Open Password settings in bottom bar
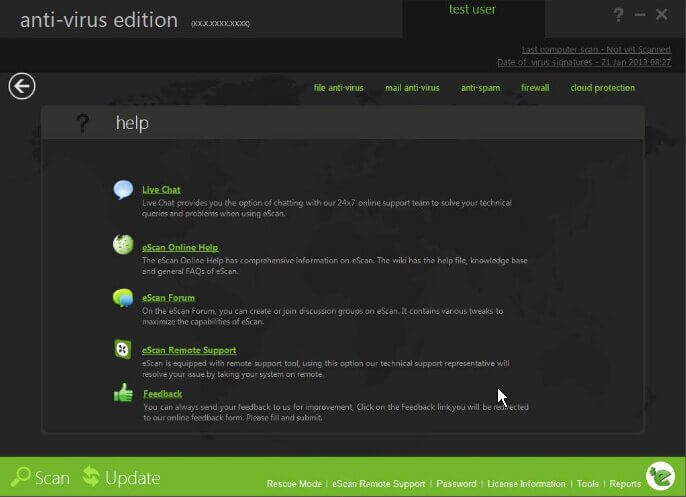Viewport: 686px width, 497px height. (x=456, y=483)
